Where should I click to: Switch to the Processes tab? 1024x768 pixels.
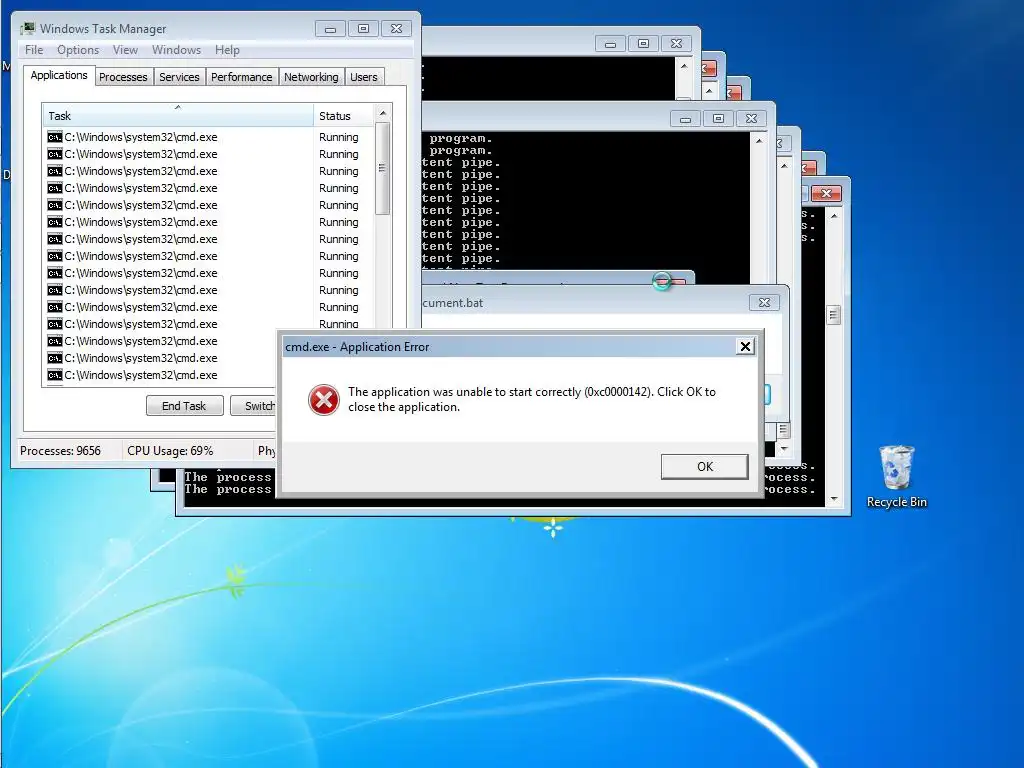(123, 77)
